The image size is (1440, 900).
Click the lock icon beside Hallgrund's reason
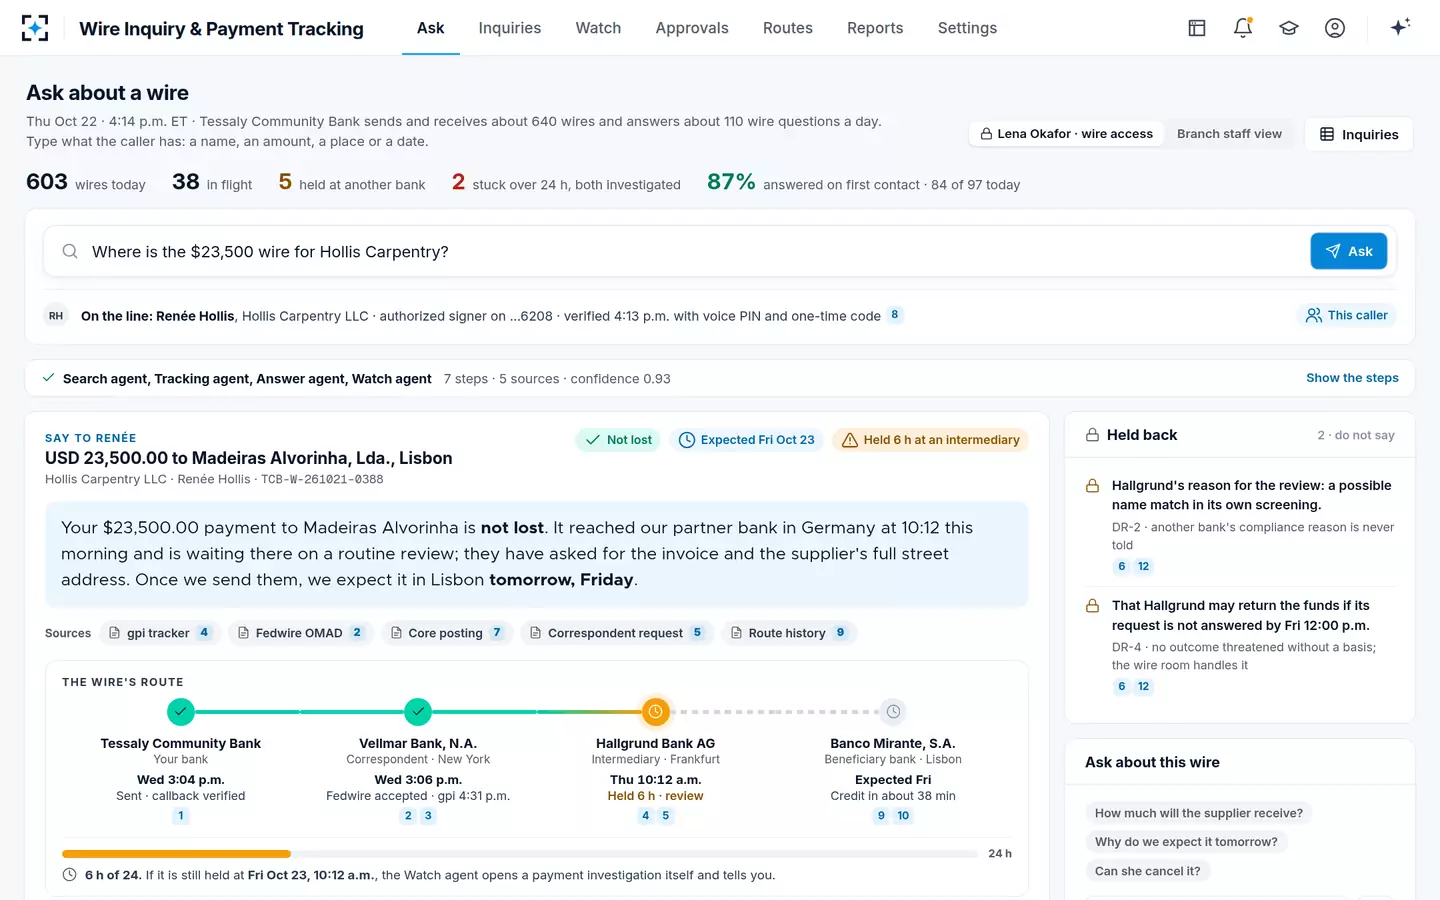pos(1093,486)
